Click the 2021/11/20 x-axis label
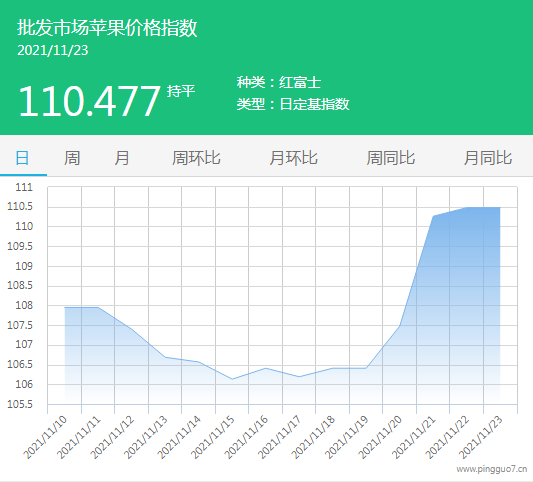This screenshot has width=533, height=482. pos(380,437)
